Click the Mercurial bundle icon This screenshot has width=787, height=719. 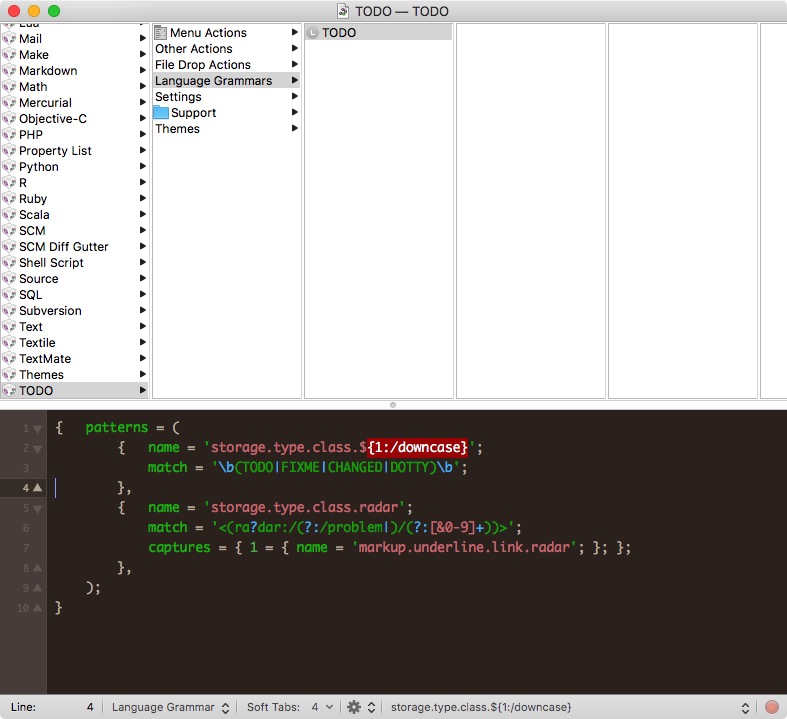pyautogui.click(x=9, y=103)
